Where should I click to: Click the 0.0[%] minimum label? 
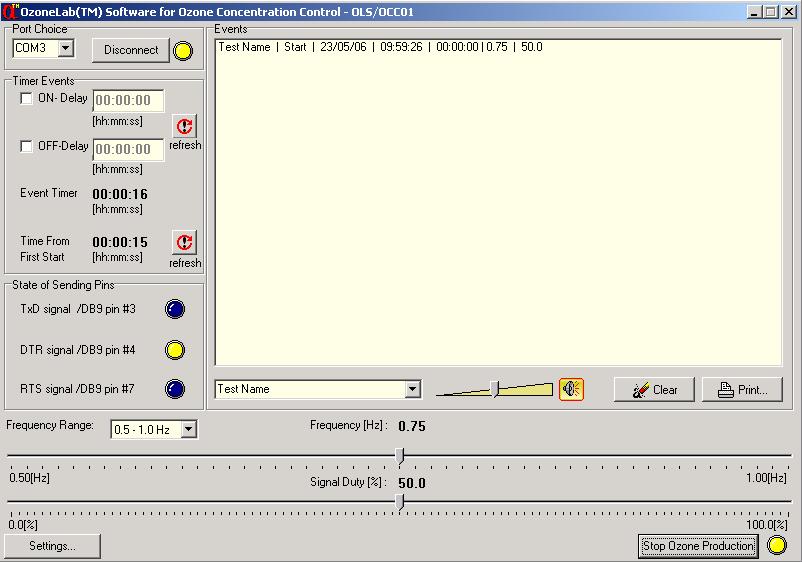[x=23, y=525]
